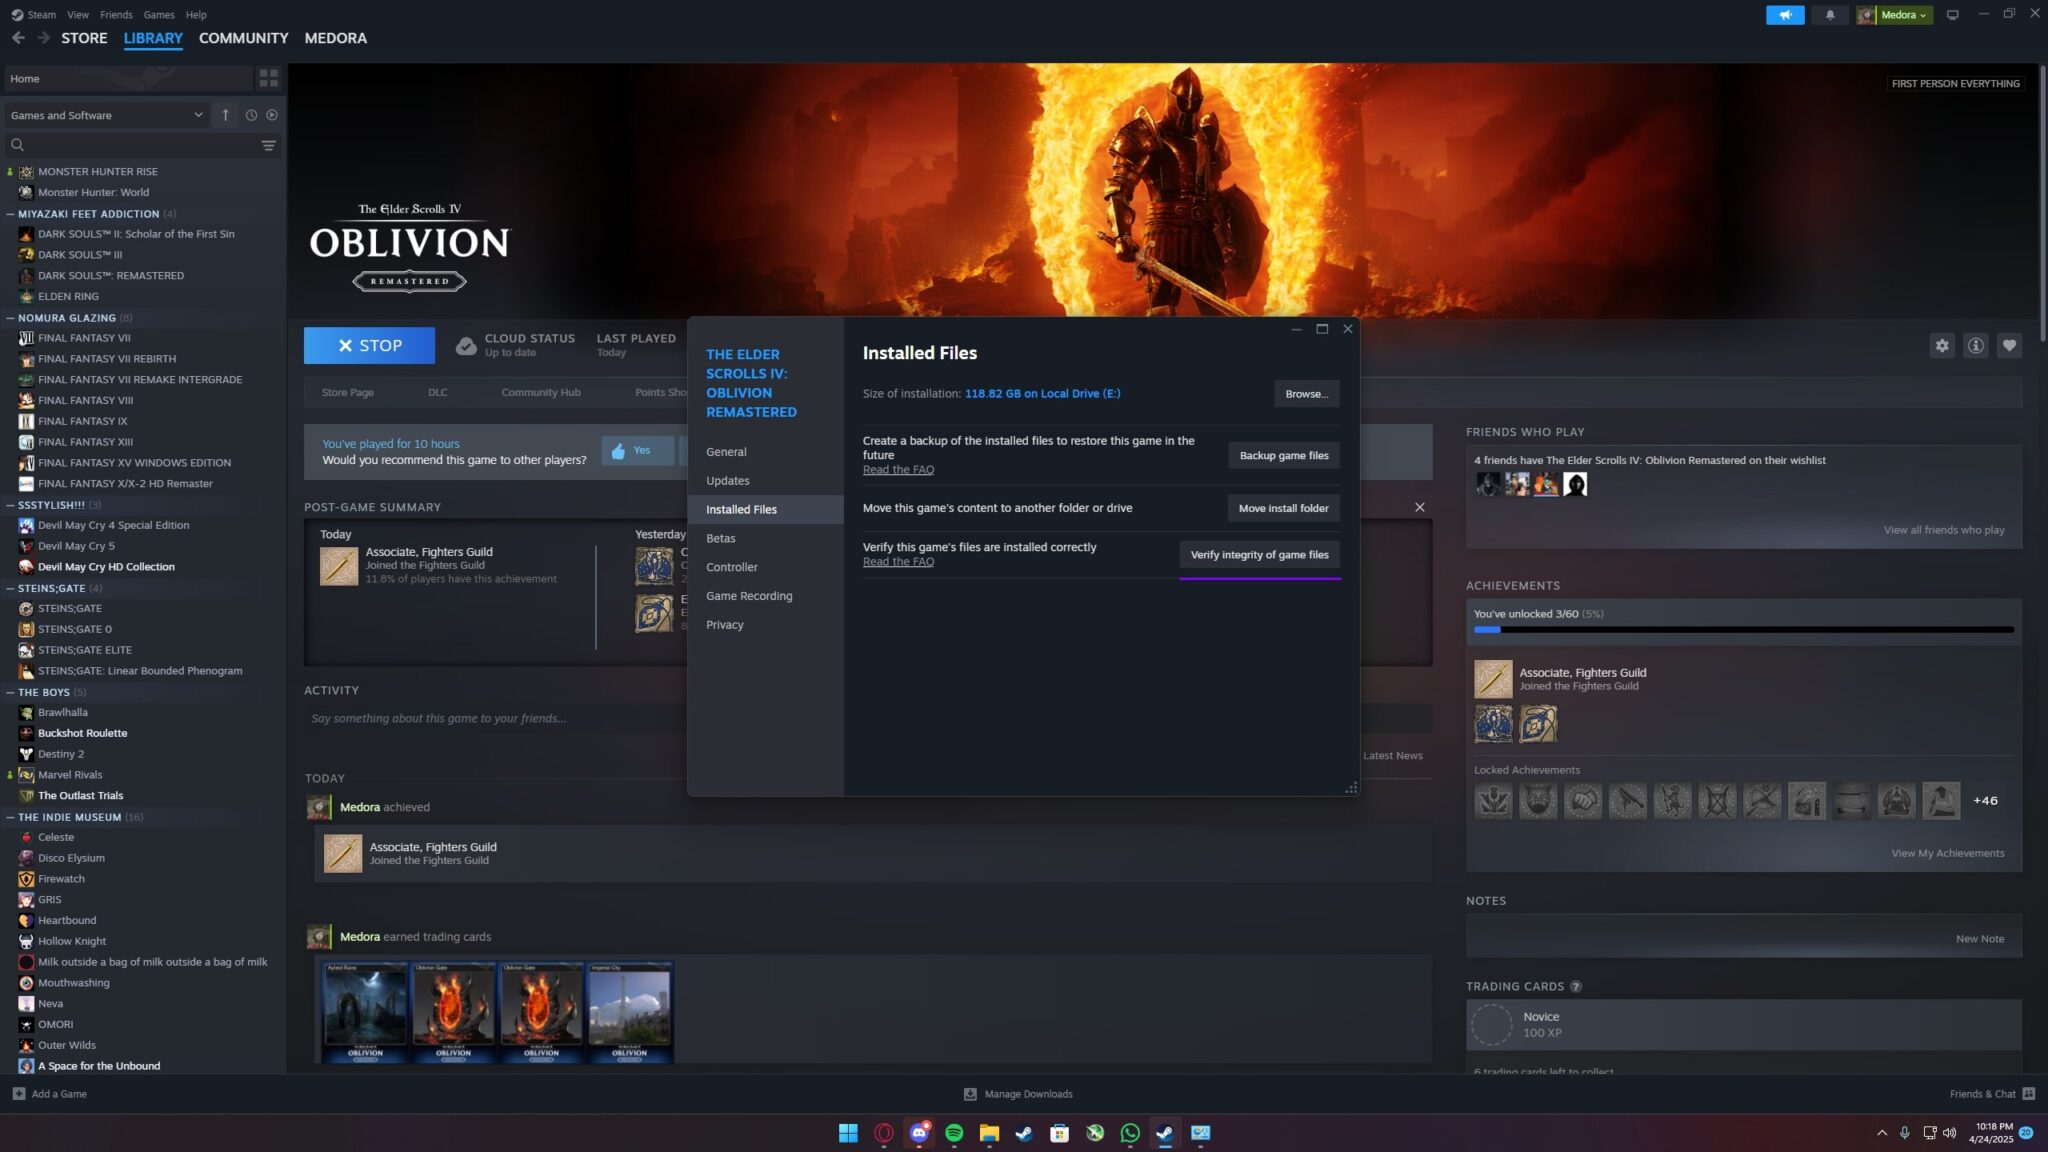Click Verify integrity of game files
The width and height of the screenshot is (2048, 1152).
coord(1259,555)
